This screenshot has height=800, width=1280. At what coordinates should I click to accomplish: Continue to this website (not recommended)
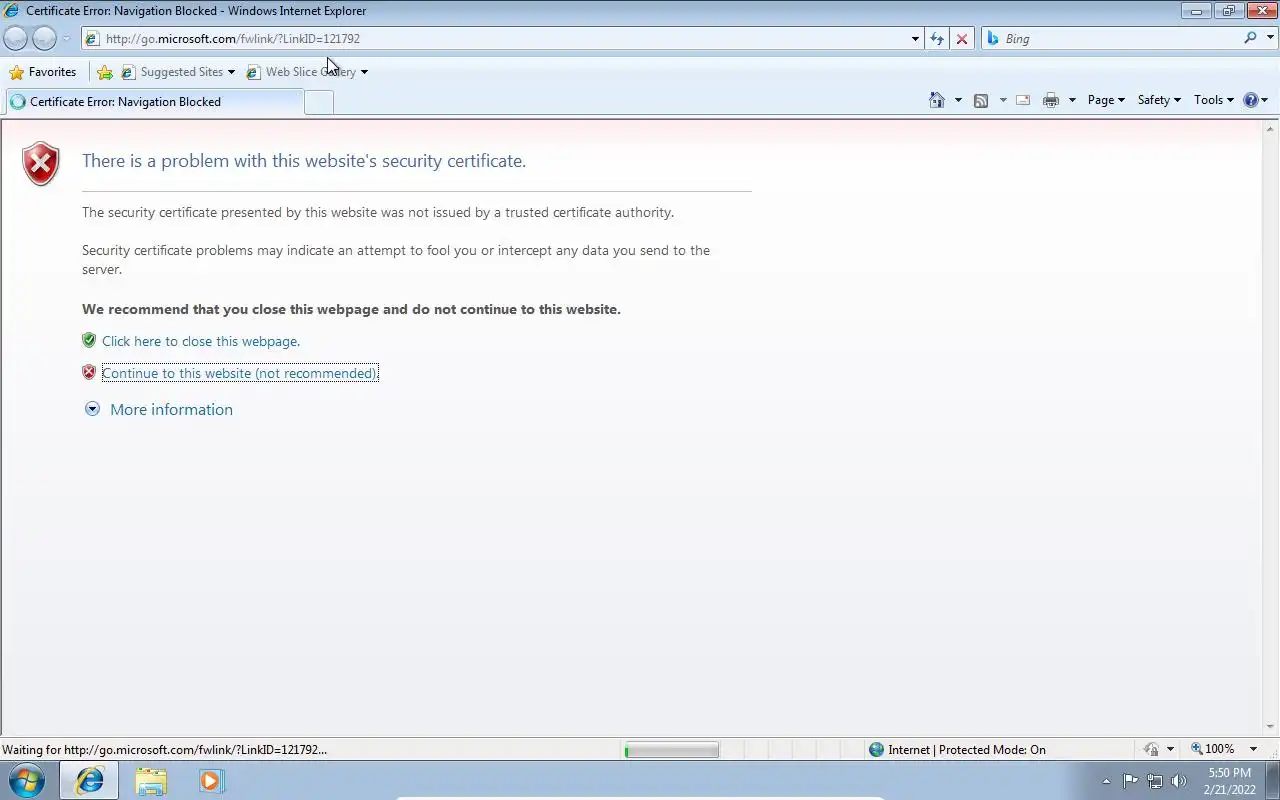click(240, 373)
